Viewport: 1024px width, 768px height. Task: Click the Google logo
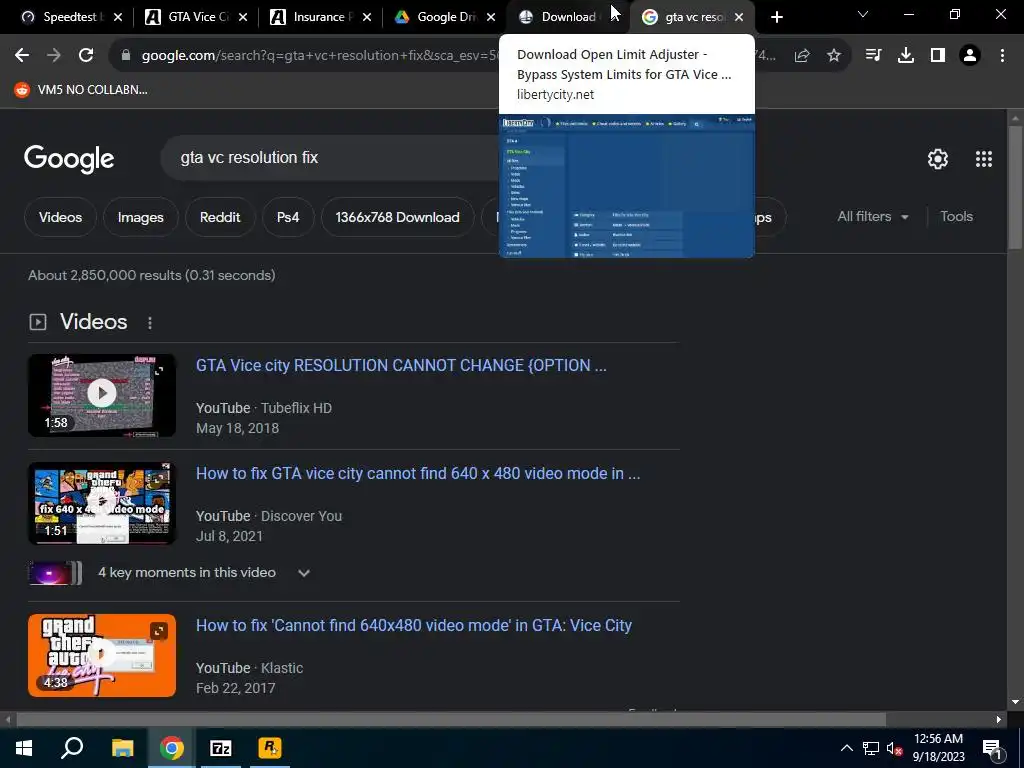coord(69,159)
